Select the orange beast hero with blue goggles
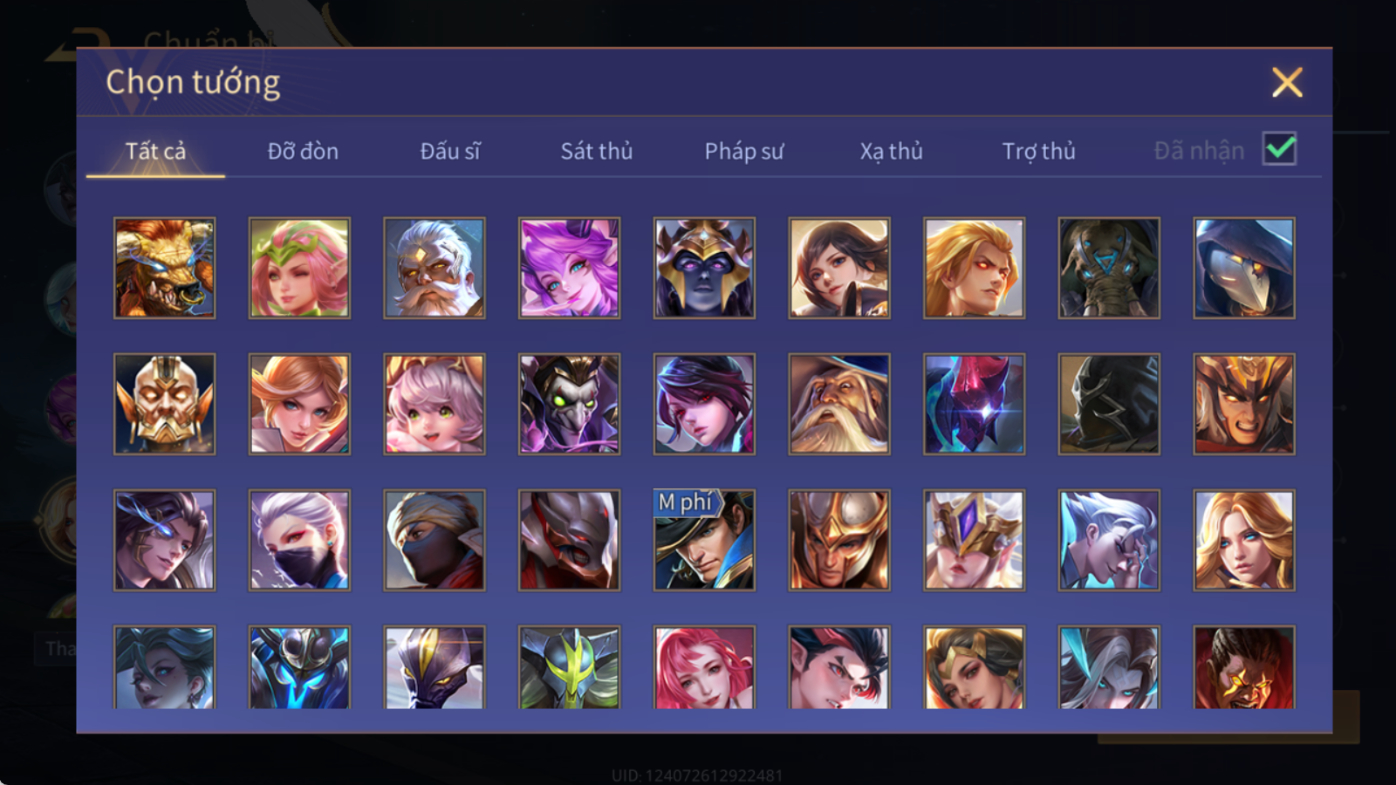This screenshot has height=785, width=1396. [x=165, y=268]
